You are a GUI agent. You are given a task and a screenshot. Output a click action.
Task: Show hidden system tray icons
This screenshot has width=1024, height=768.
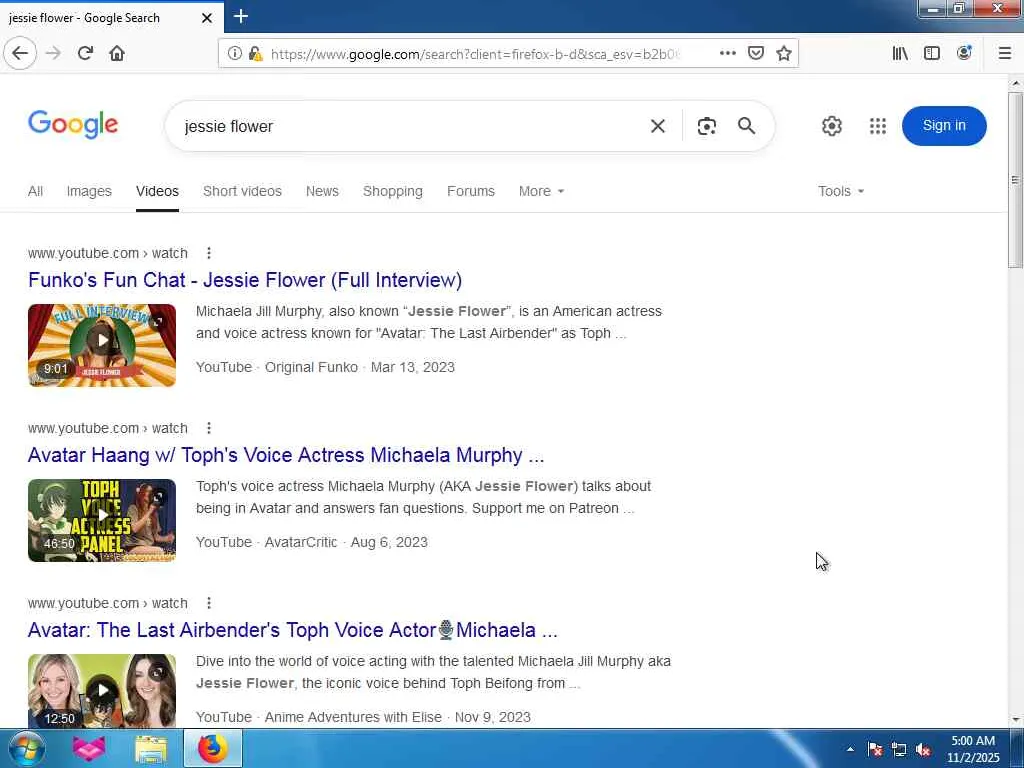coord(850,749)
